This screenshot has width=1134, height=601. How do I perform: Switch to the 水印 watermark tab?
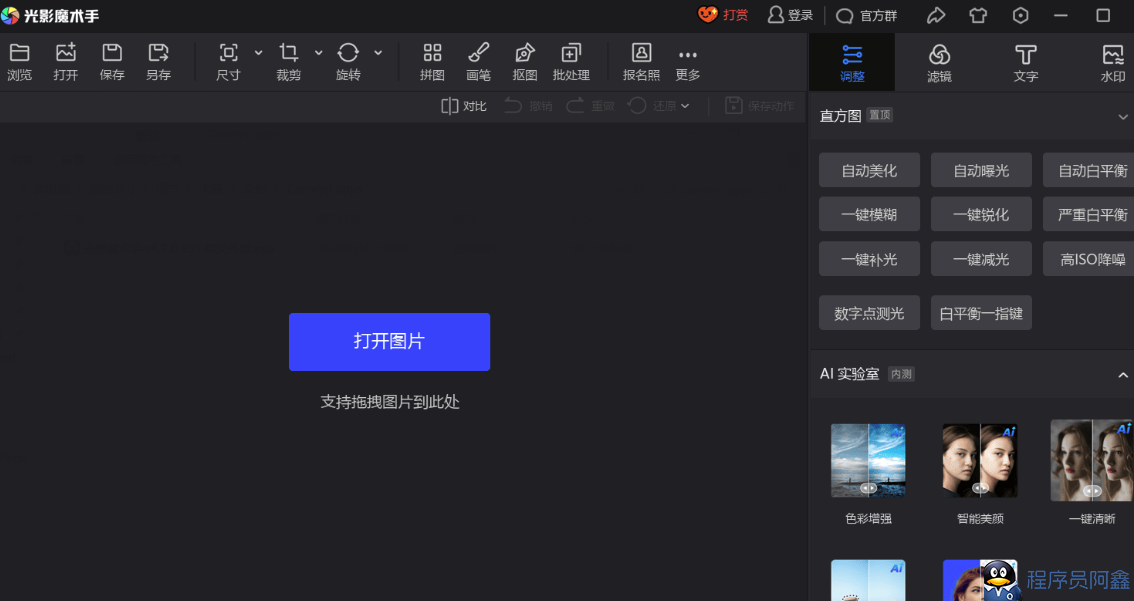click(x=1112, y=63)
